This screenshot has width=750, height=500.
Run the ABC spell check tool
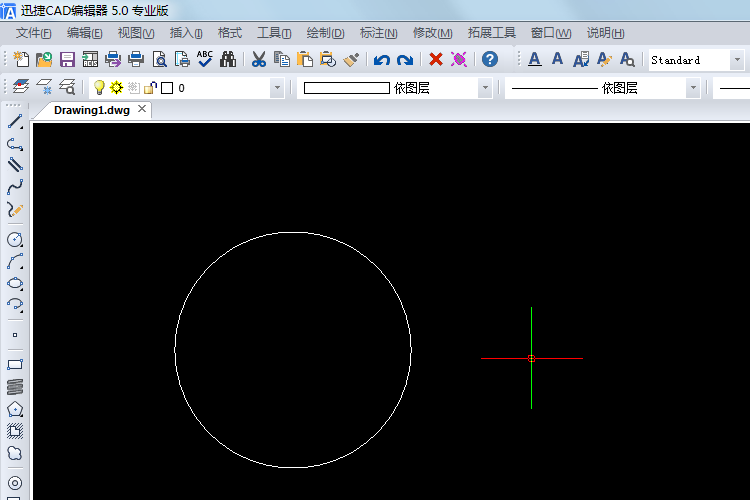point(205,59)
